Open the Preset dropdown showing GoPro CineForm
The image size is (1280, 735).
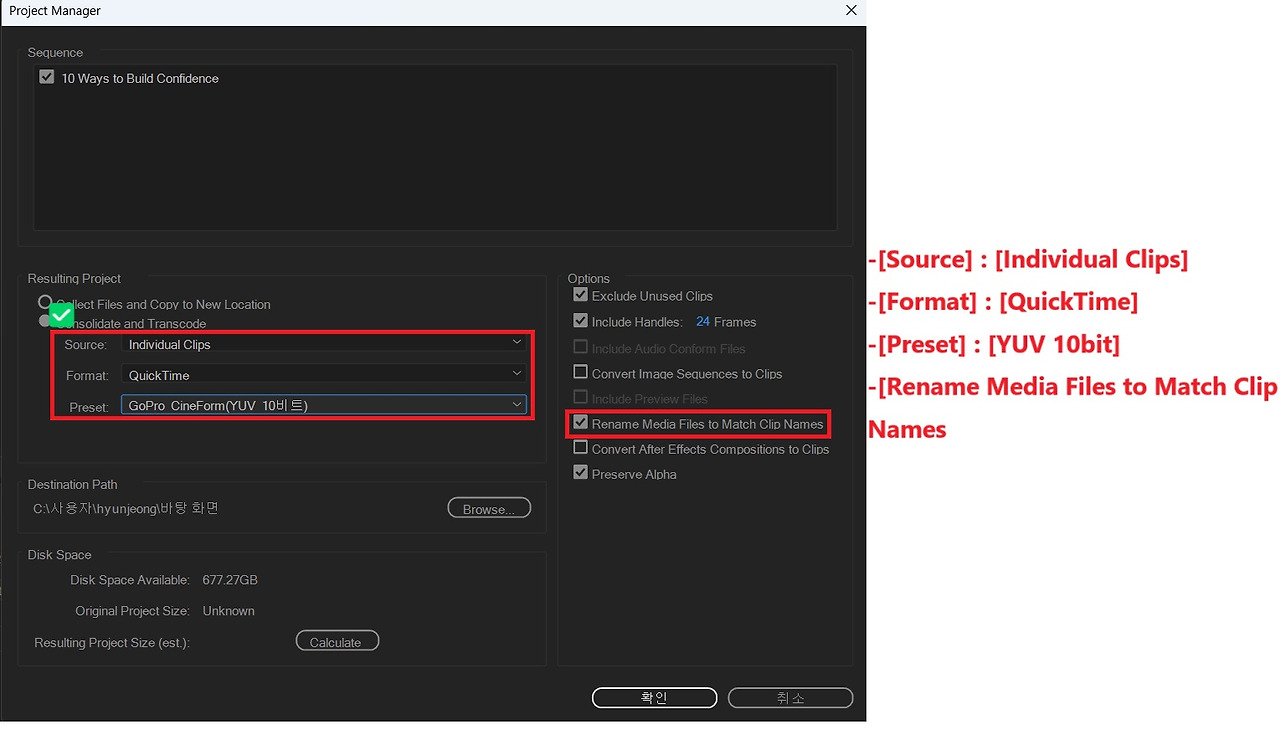pyautogui.click(x=324, y=405)
